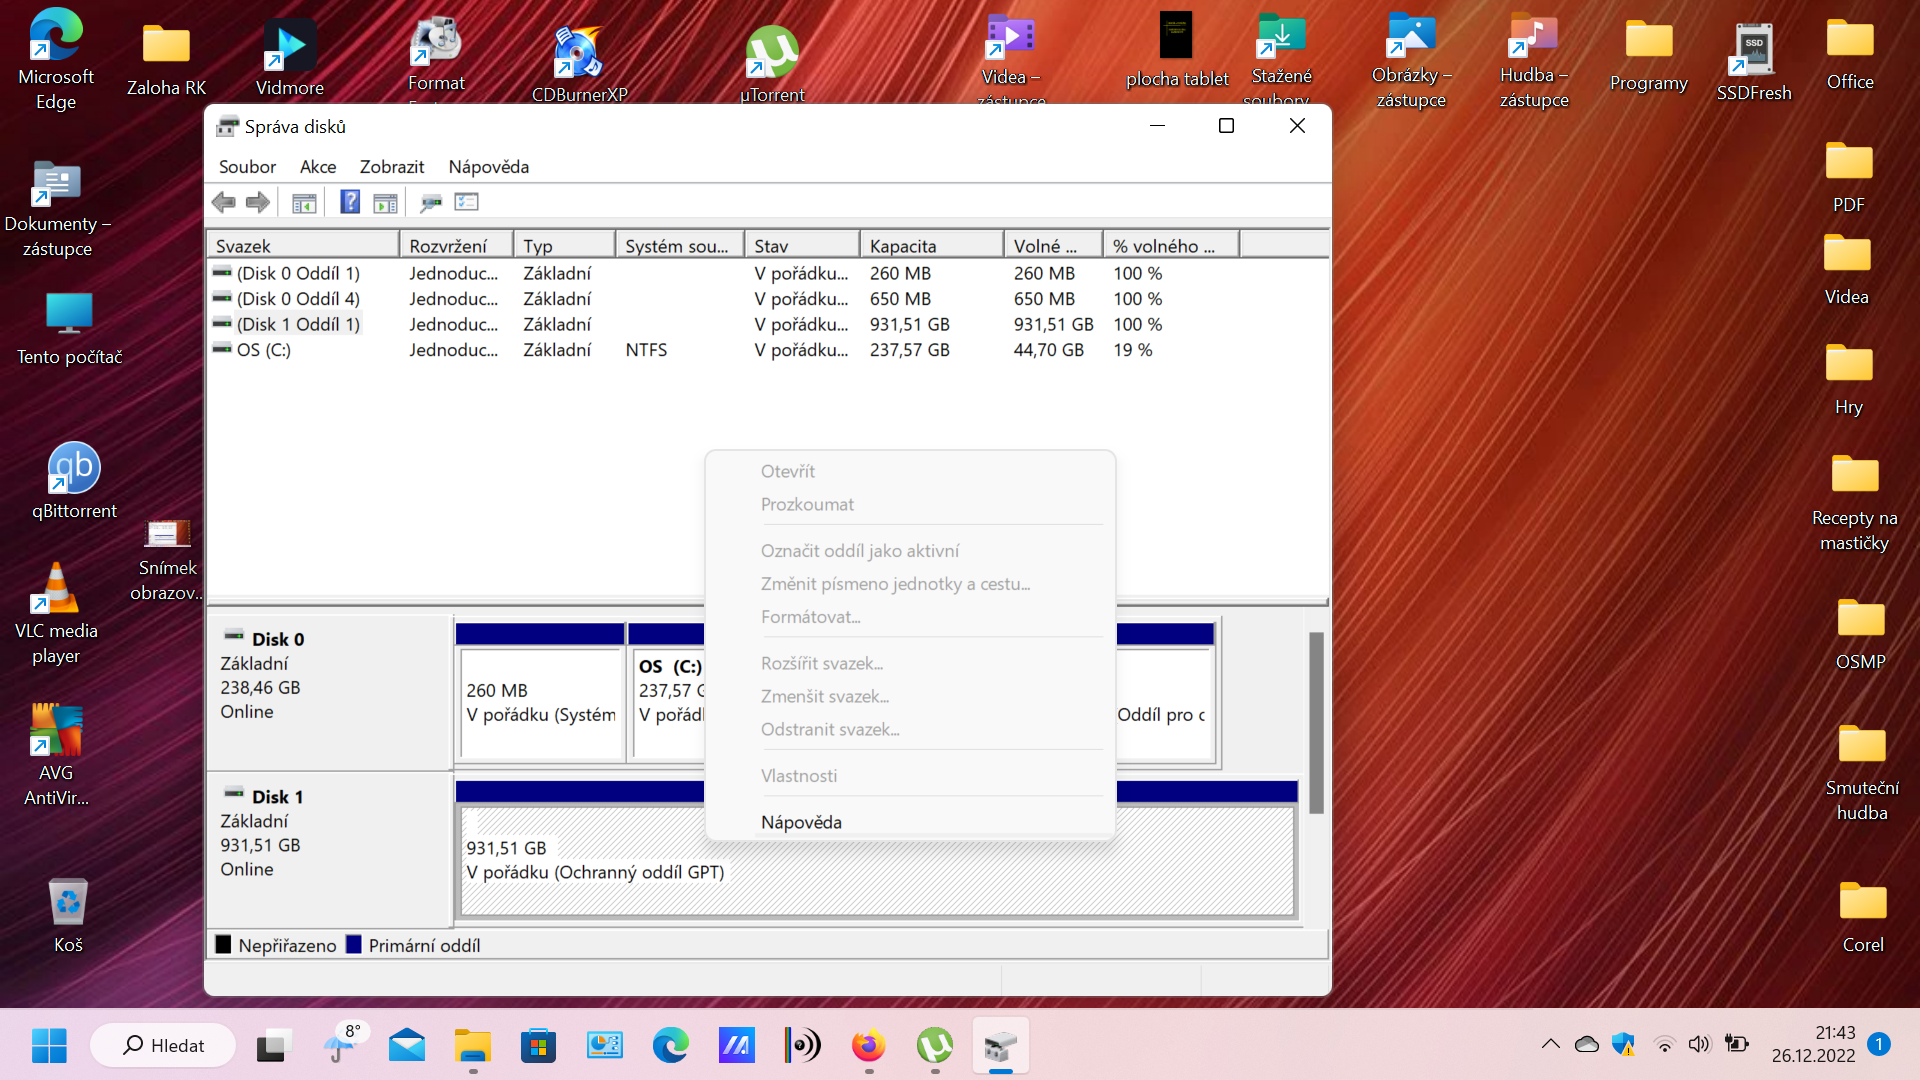Open the Zobrazit menu
1920x1080 pixels.
point(392,167)
